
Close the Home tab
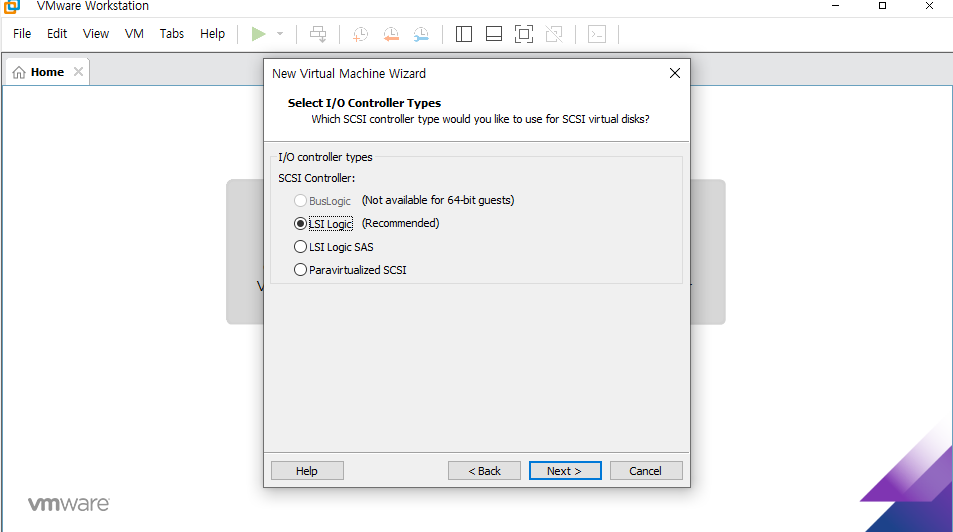pos(78,72)
